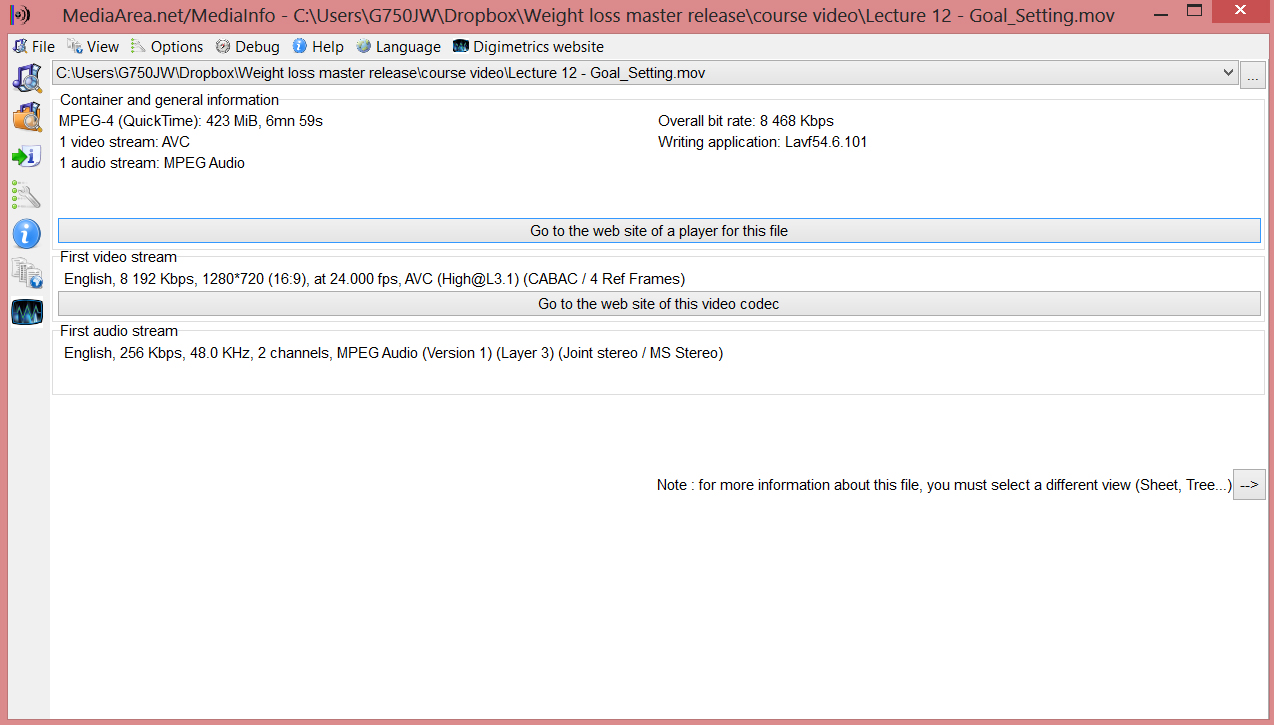Screen dimensions: 1274x725
Task: Open the File menu
Action: [x=34, y=47]
